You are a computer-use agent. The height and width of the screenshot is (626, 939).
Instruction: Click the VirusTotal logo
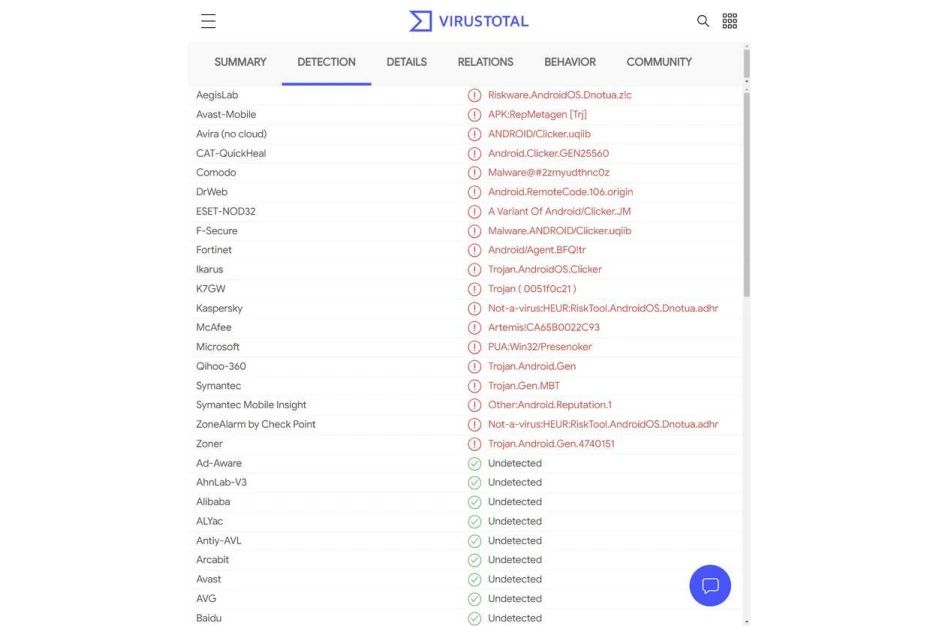469,21
